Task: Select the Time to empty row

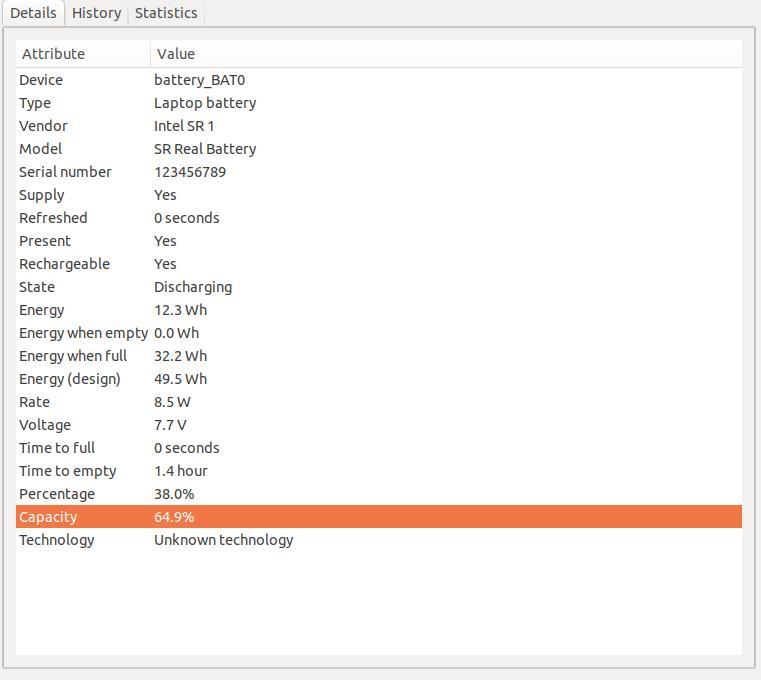Action: click(379, 471)
